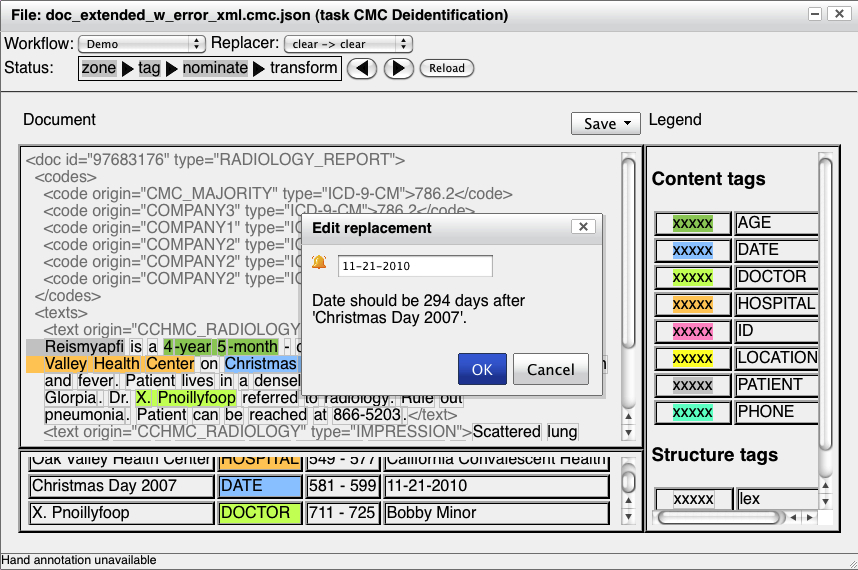Viewport: 858px width, 570px height.
Task: Select the DATE blue tag swatch
Action: pyautogui.click(x=692, y=250)
